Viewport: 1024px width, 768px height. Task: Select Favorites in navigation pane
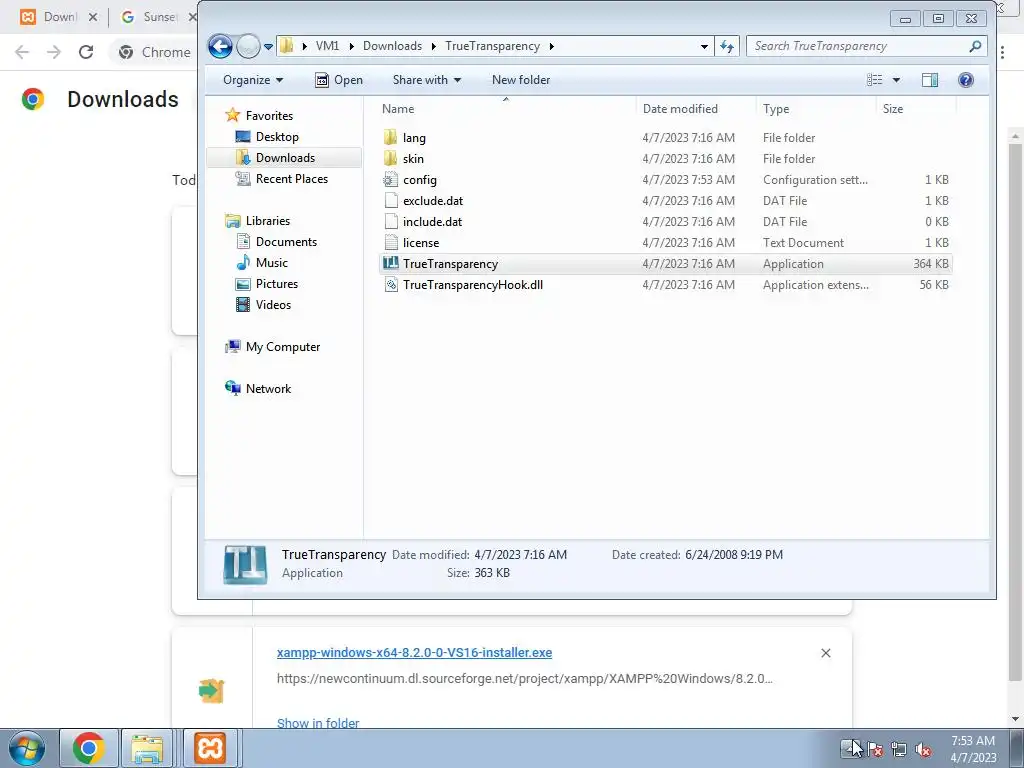[x=268, y=116]
